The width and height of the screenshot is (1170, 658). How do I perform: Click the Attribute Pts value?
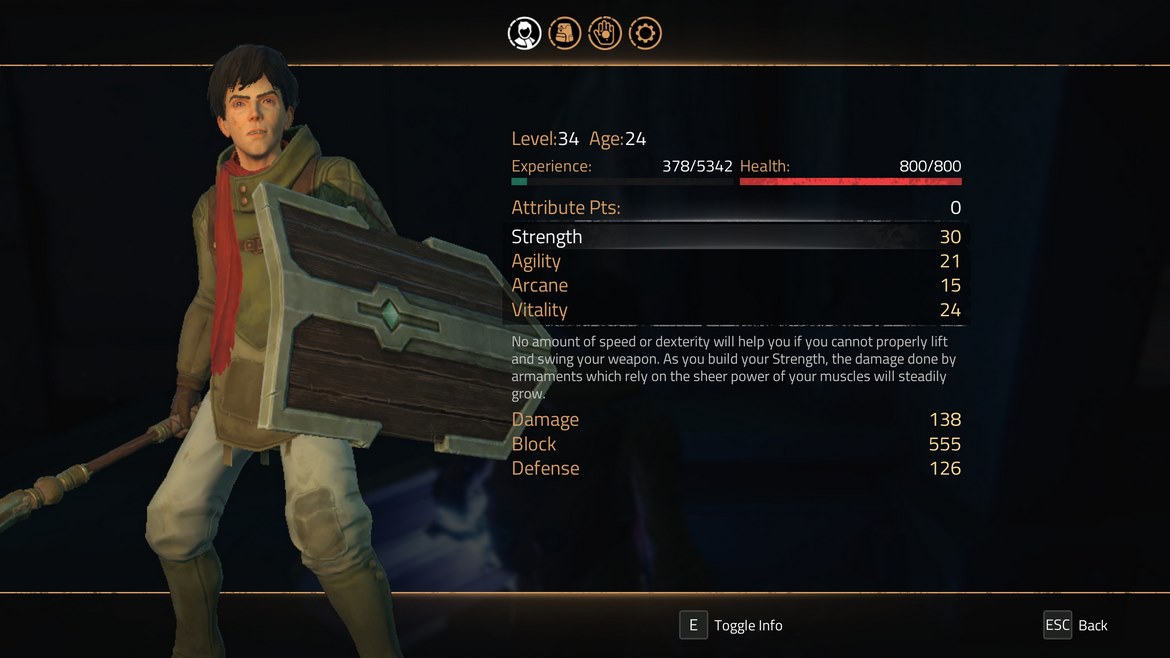pos(955,207)
